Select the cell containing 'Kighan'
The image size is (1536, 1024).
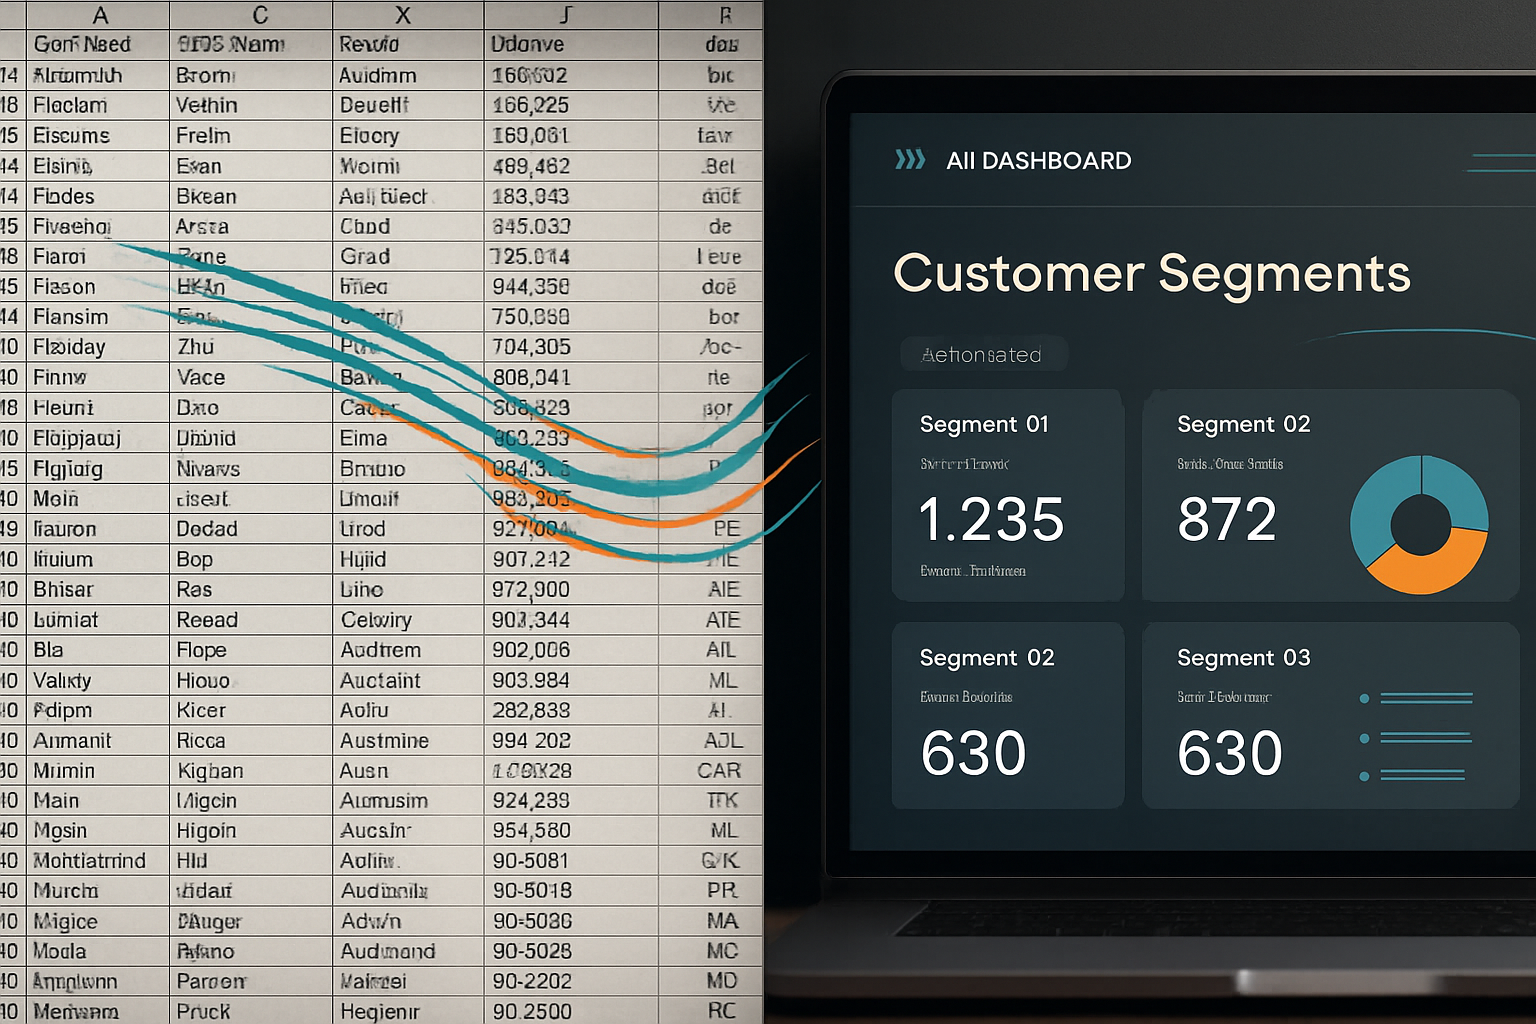[251, 771]
